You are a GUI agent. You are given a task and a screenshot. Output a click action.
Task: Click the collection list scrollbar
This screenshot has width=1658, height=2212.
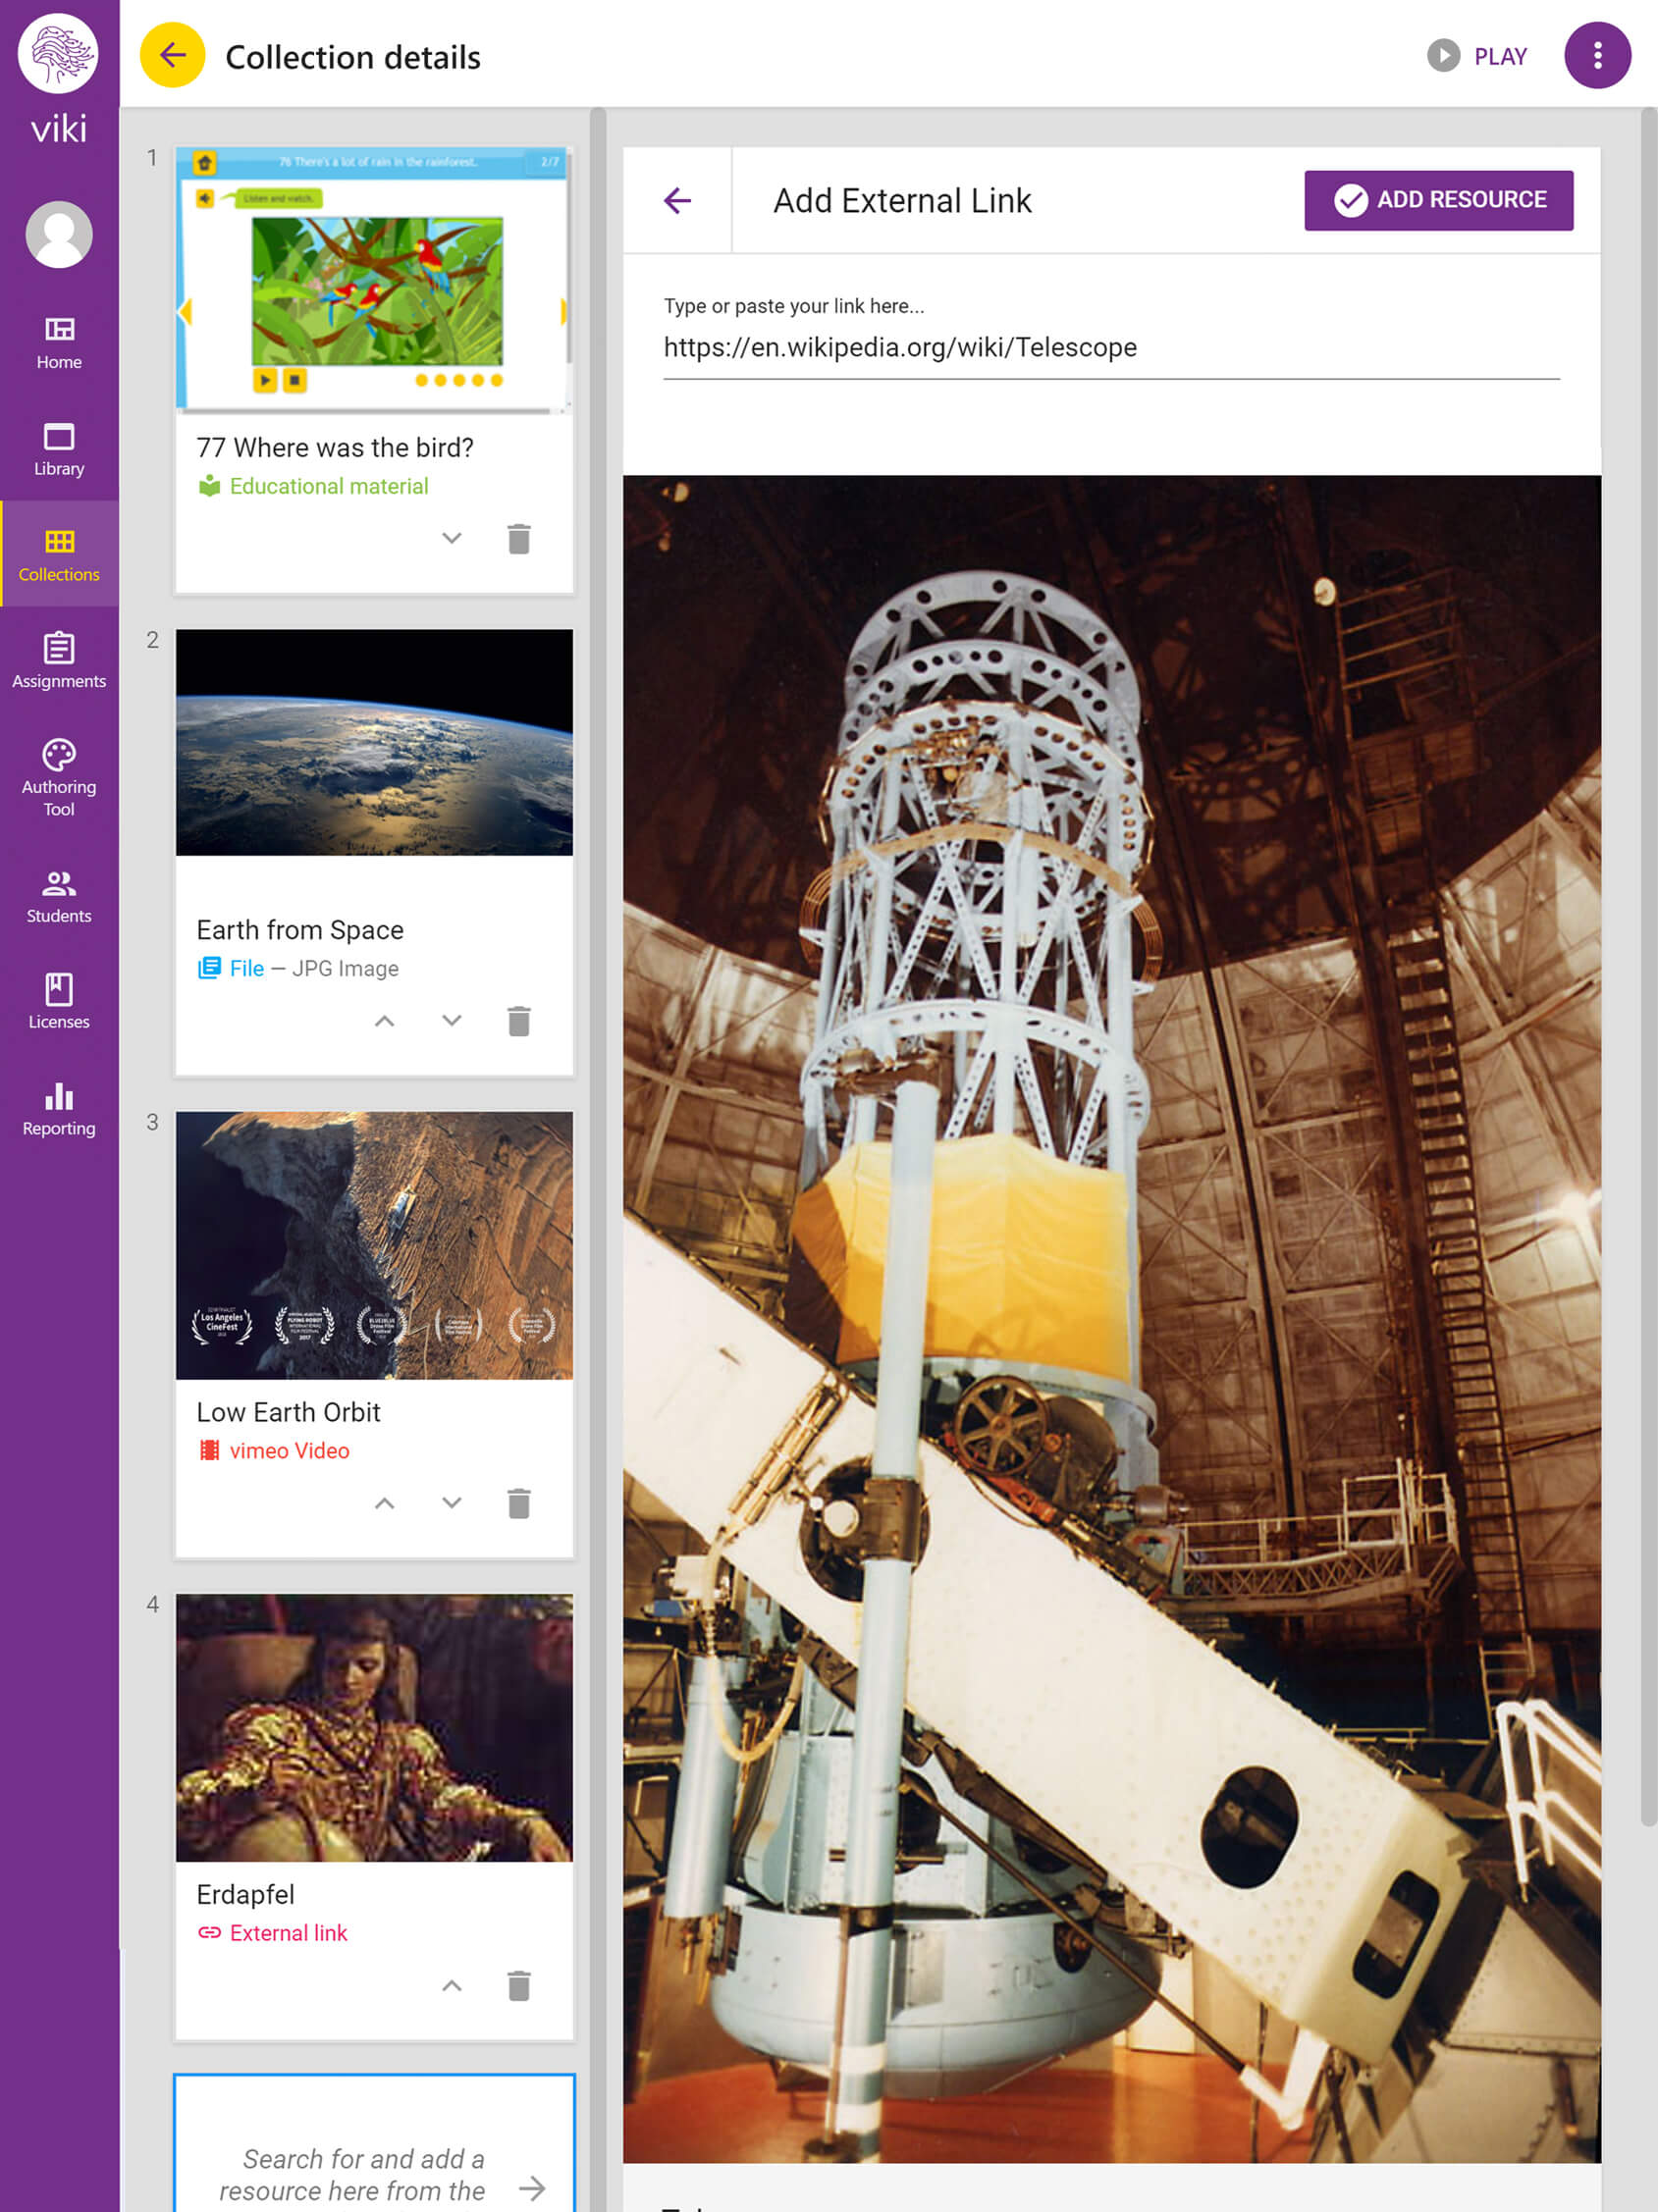coord(598,1159)
